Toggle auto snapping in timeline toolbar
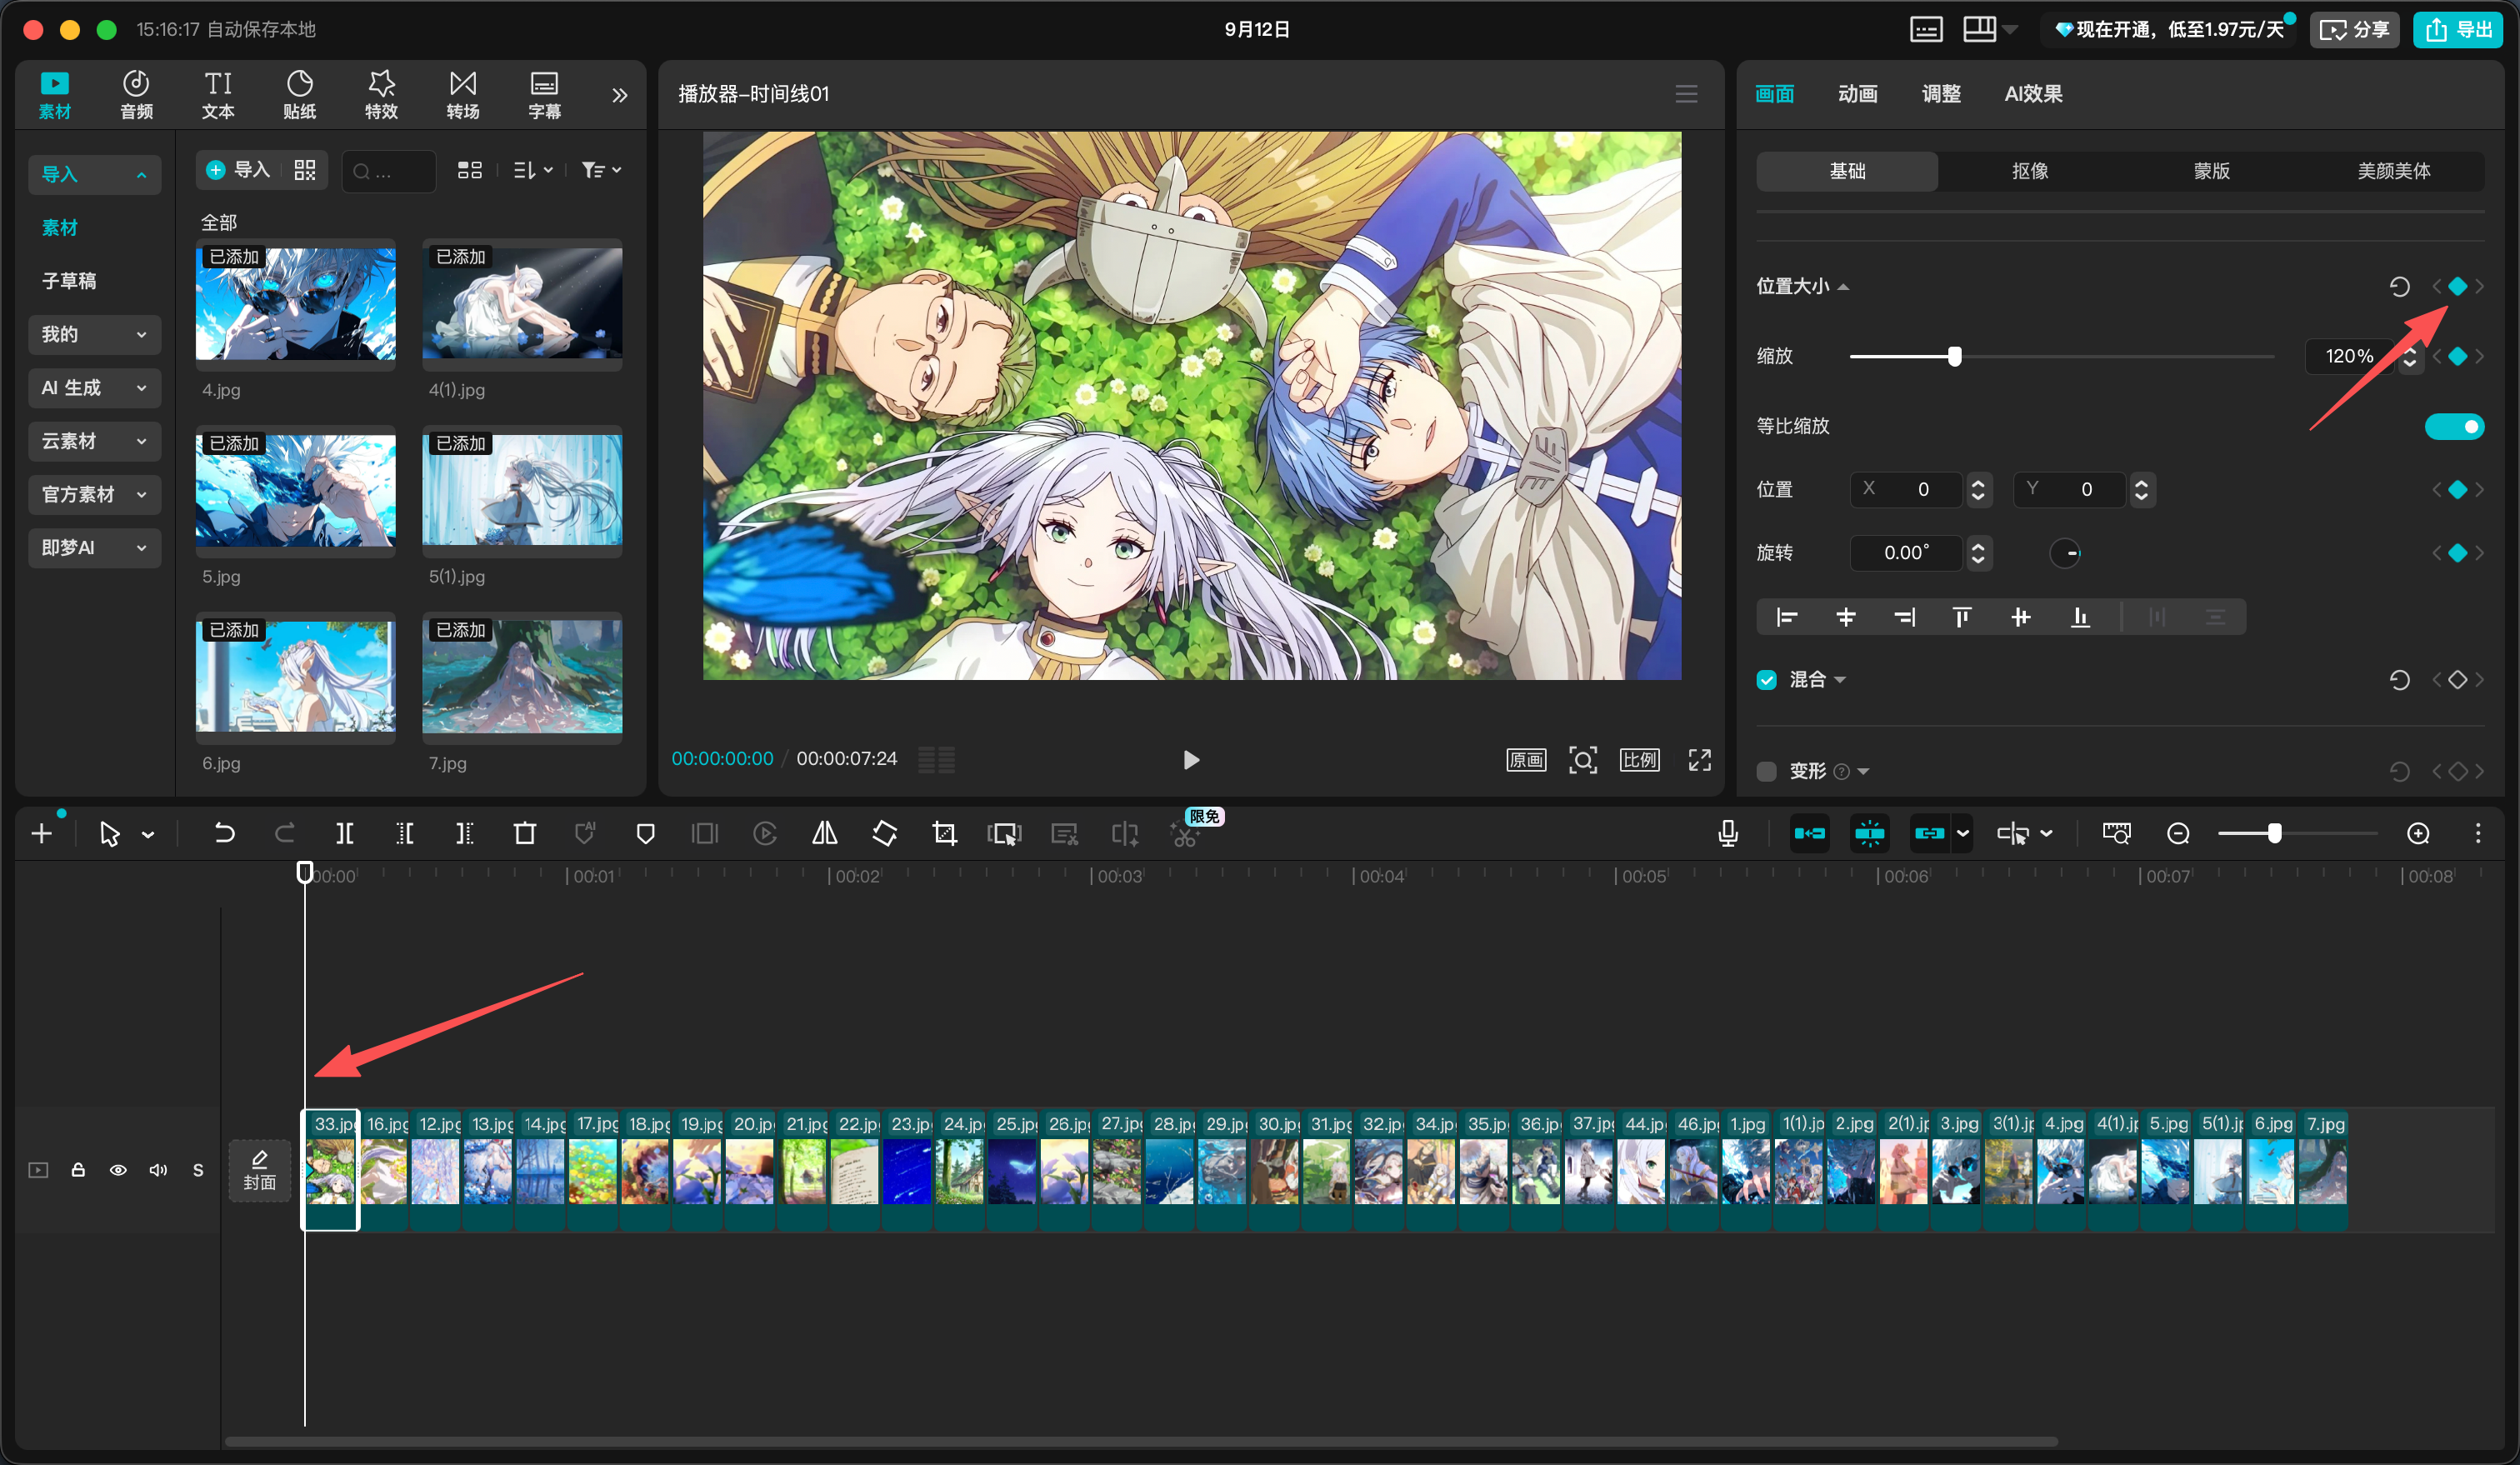 (x=1869, y=833)
